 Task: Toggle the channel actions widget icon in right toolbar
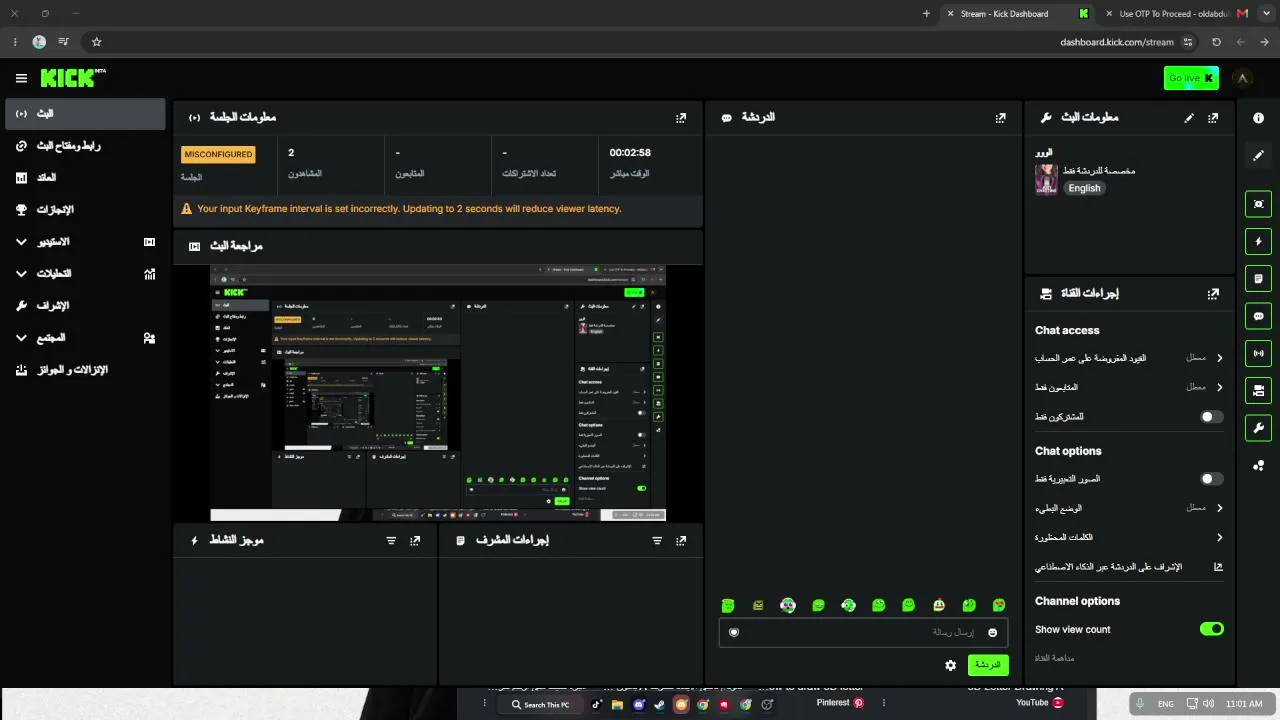(x=1258, y=390)
